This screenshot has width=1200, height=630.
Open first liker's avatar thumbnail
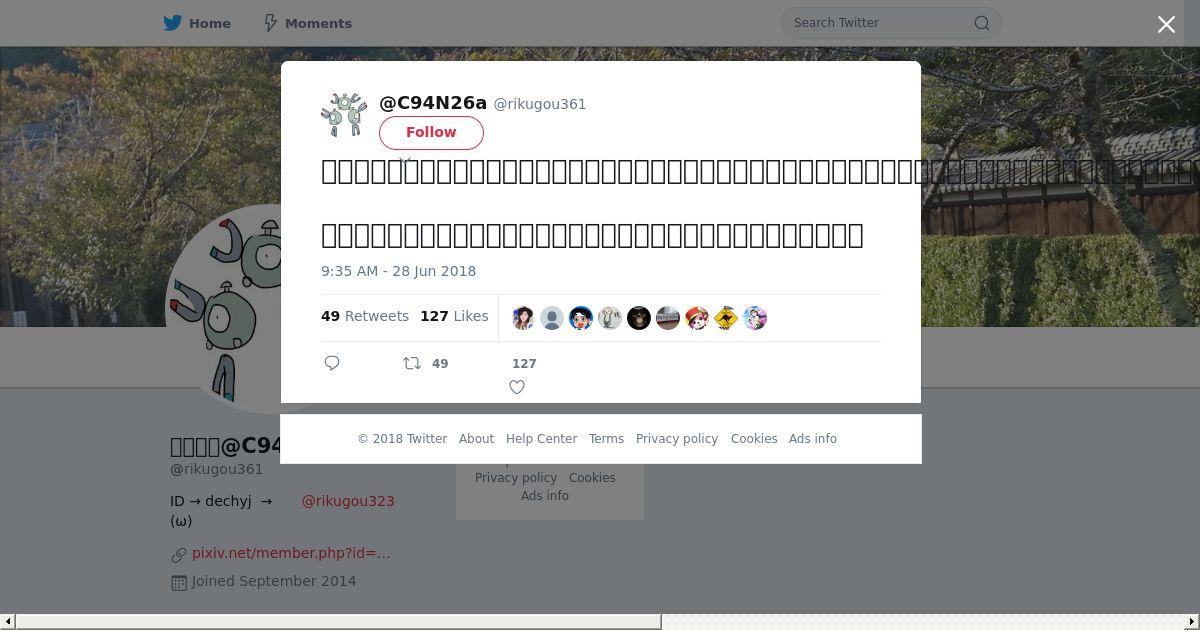pyautogui.click(x=523, y=318)
